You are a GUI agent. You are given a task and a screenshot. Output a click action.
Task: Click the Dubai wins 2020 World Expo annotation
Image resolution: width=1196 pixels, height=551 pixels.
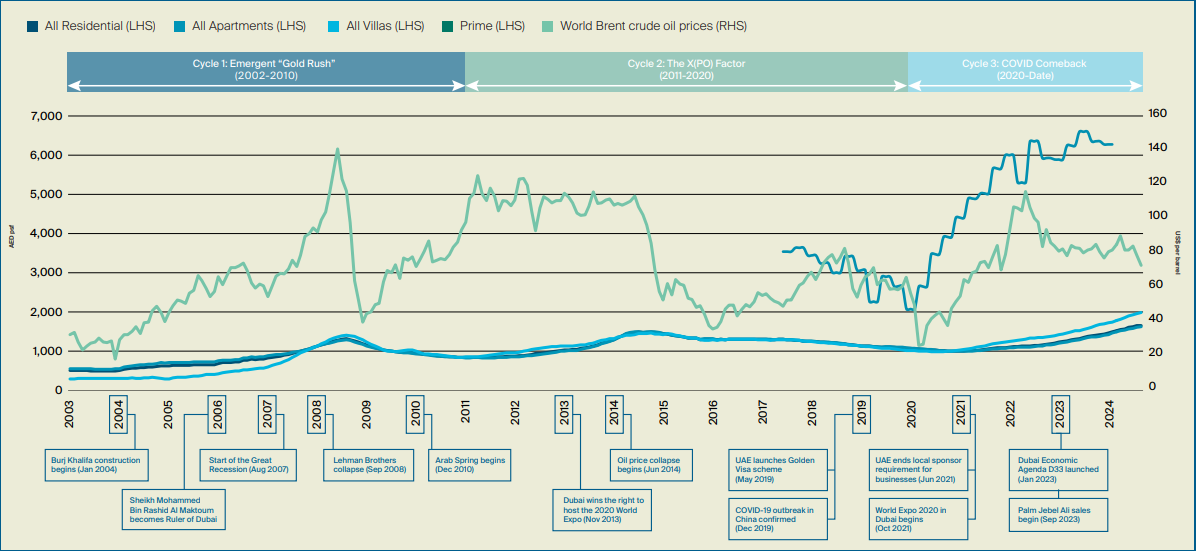pos(602,509)
